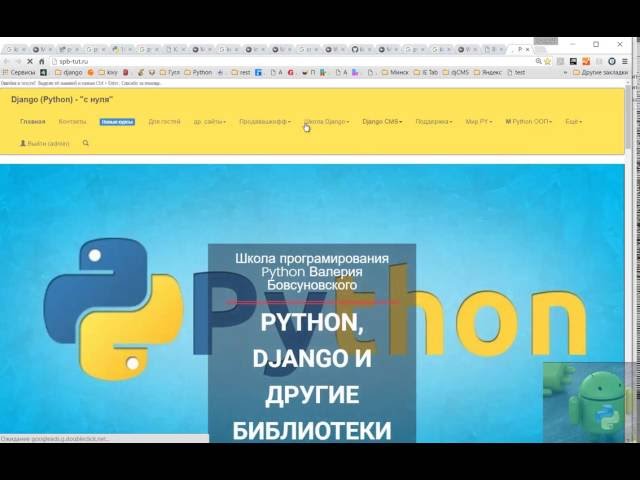The image size is (640, 480).
Task: Click the browser forward arrow
Action: tap(18, 61)
